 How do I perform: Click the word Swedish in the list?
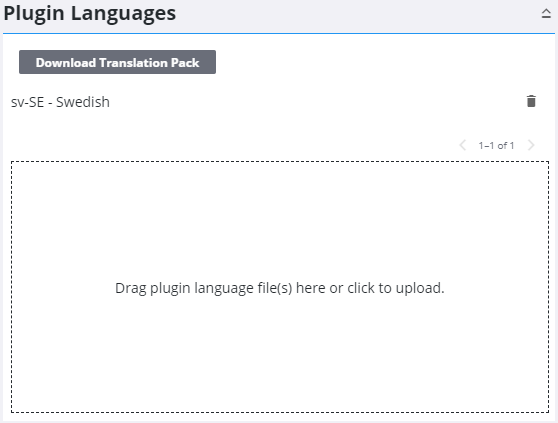point(83,102)
